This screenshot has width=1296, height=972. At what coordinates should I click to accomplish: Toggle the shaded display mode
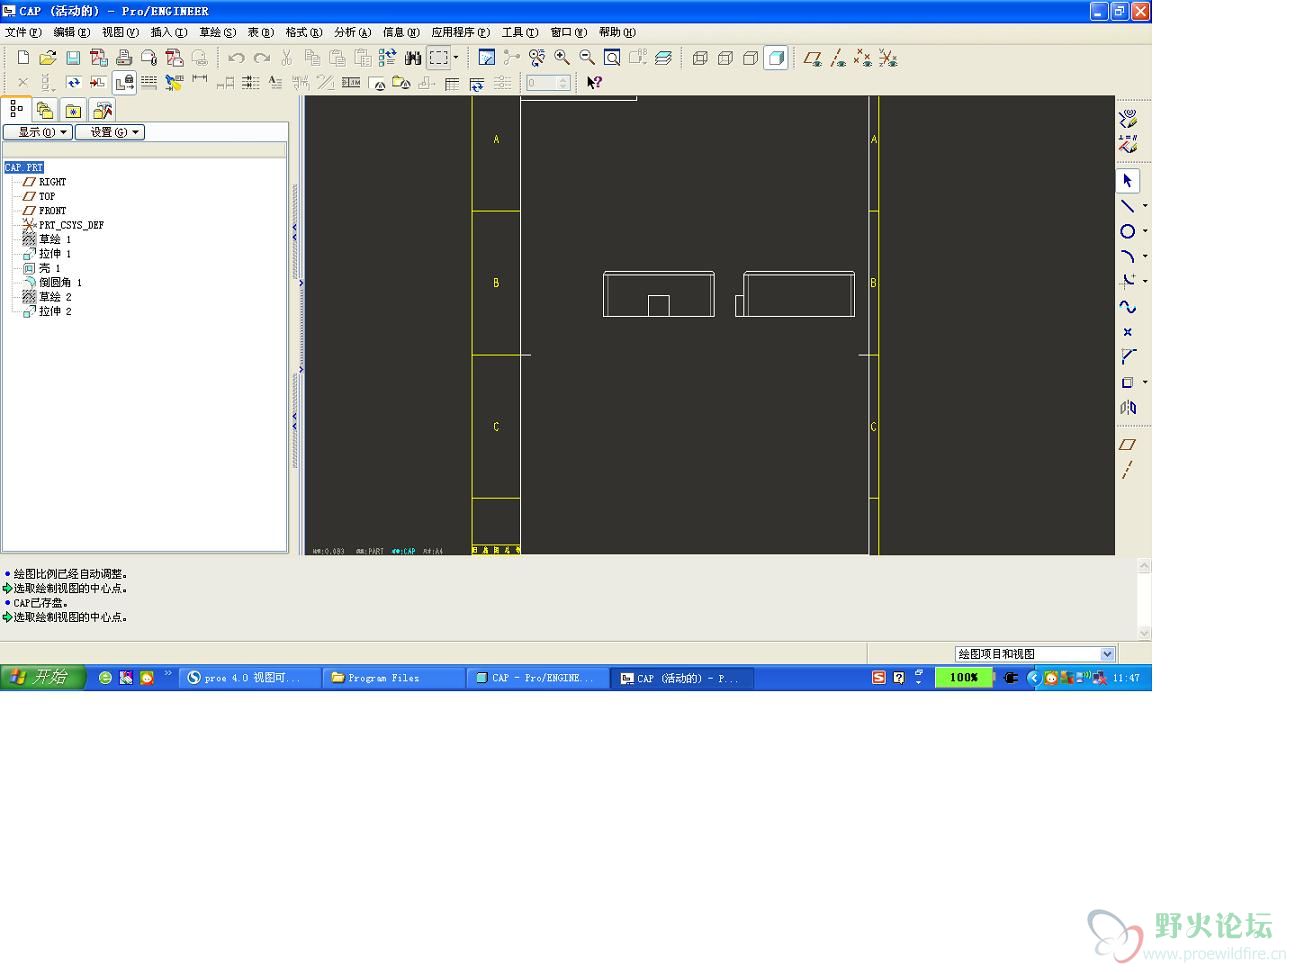(776, 58)
